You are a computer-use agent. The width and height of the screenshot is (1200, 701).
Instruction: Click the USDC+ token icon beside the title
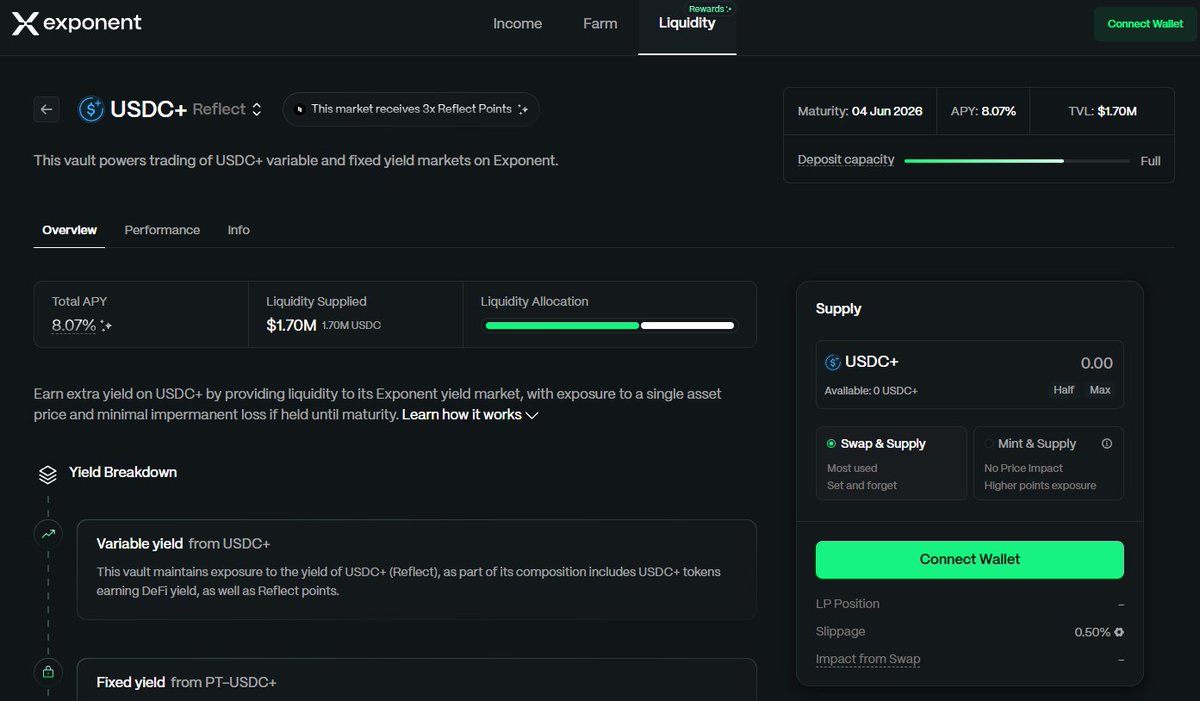[91, 109]
